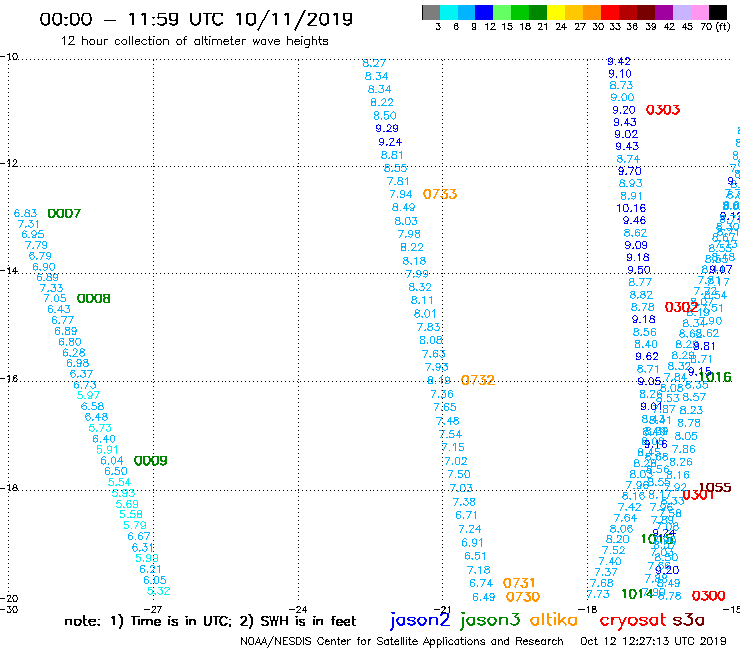The image size is (740, 650).
Task: Click the '70 (ft)' scale label
Action: pyautogui.click(x=715, y=26)
